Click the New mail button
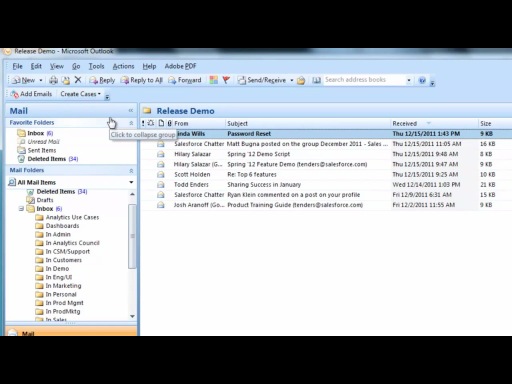 click(x=23, y=80)
